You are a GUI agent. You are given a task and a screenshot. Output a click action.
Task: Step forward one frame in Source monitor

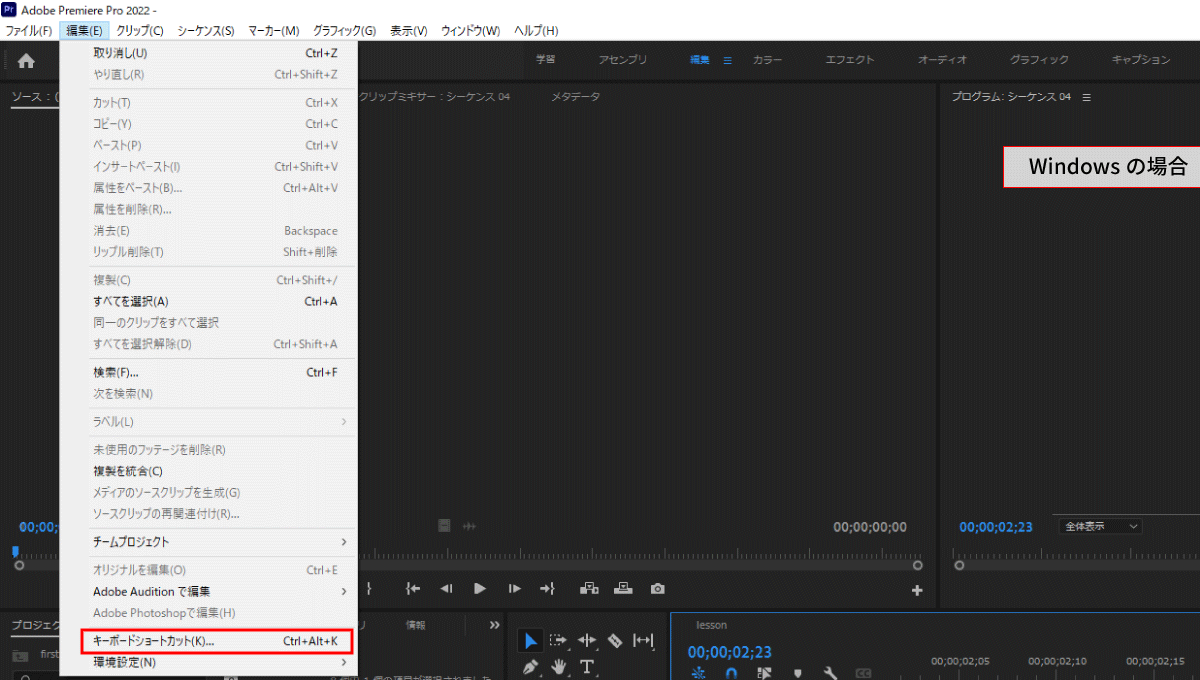(x=514, y=589)
